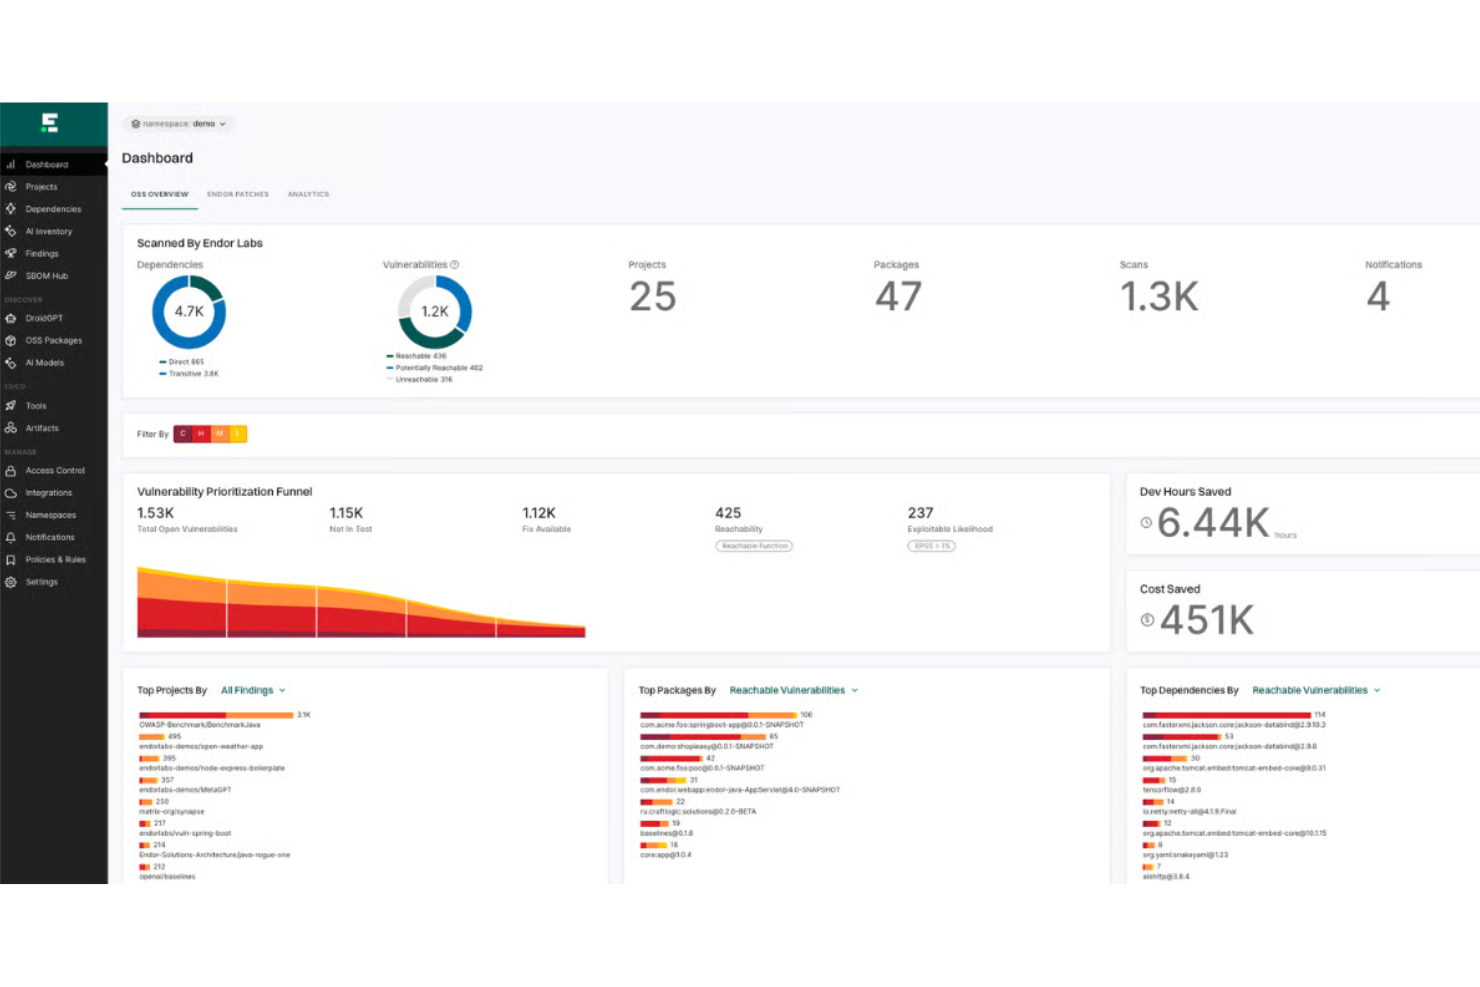The height and width of the screenshot is (987, 1480).
Task: Click the Projects count 25
Action: pyautogui.click(x=653, y=297)
